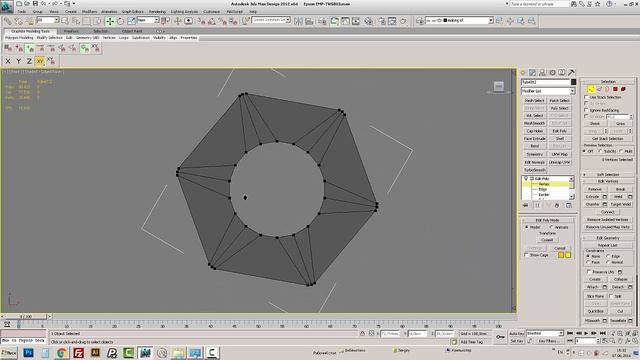Select the Rotate tool in main toolbar
This screenshot has height=360, width=640.
[120, 21]
